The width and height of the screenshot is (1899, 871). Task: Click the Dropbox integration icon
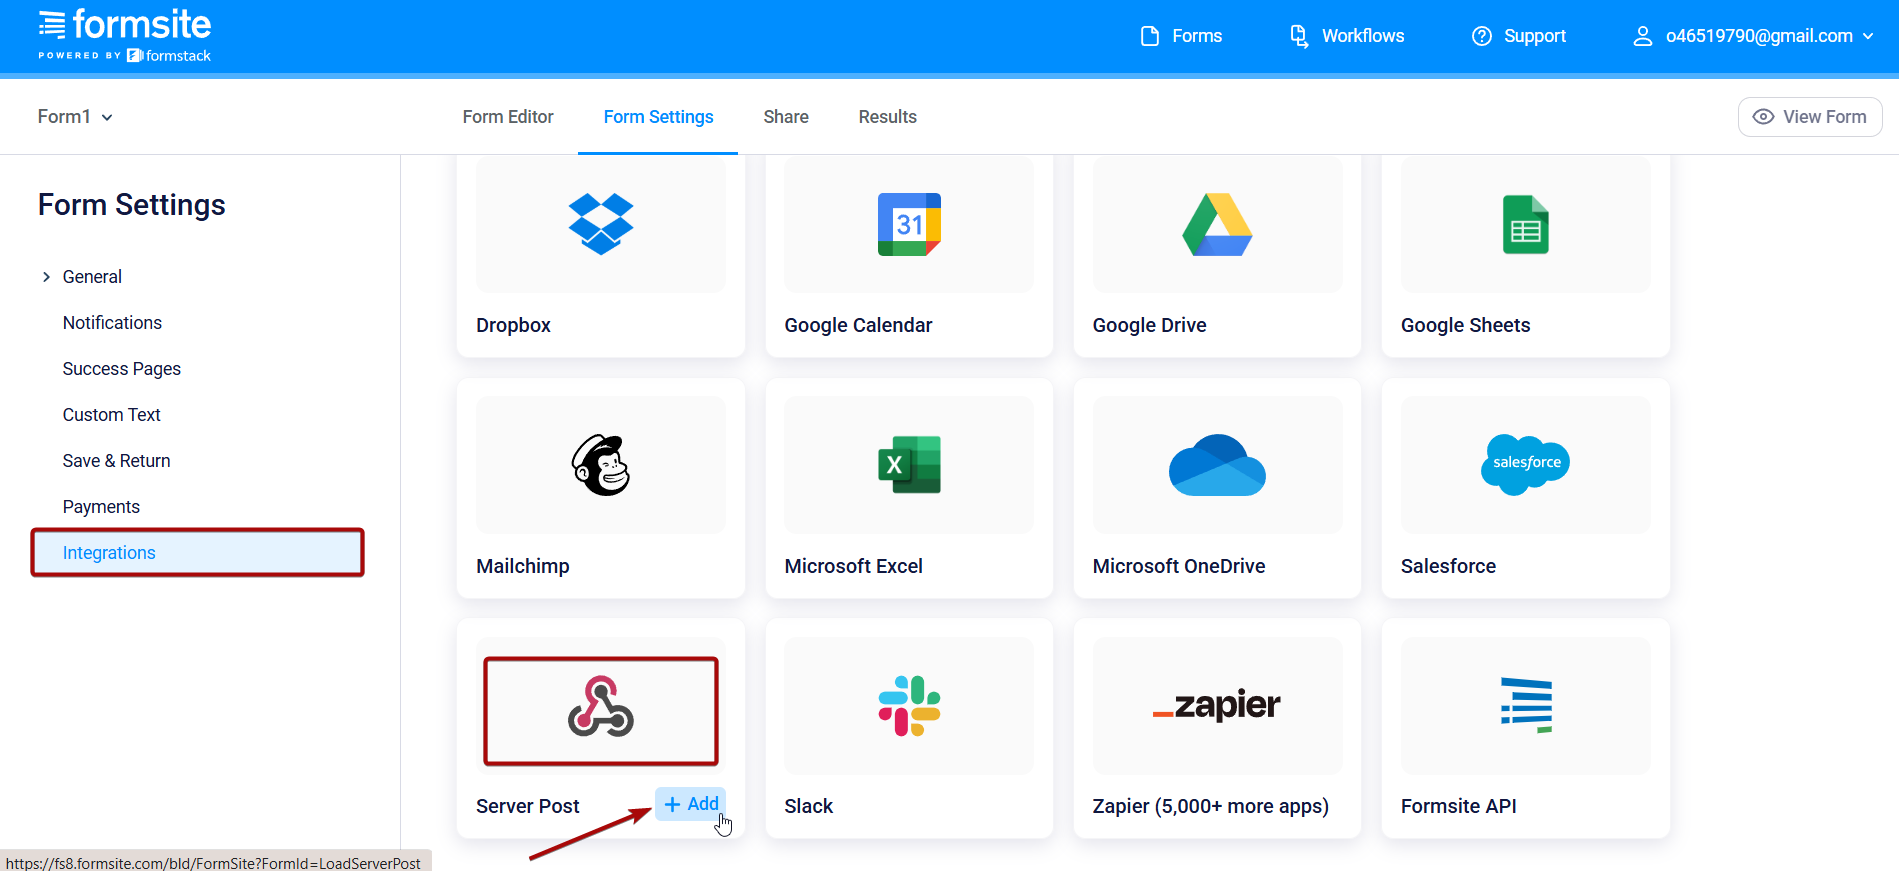pyautogui.click(x=601, y=224)
